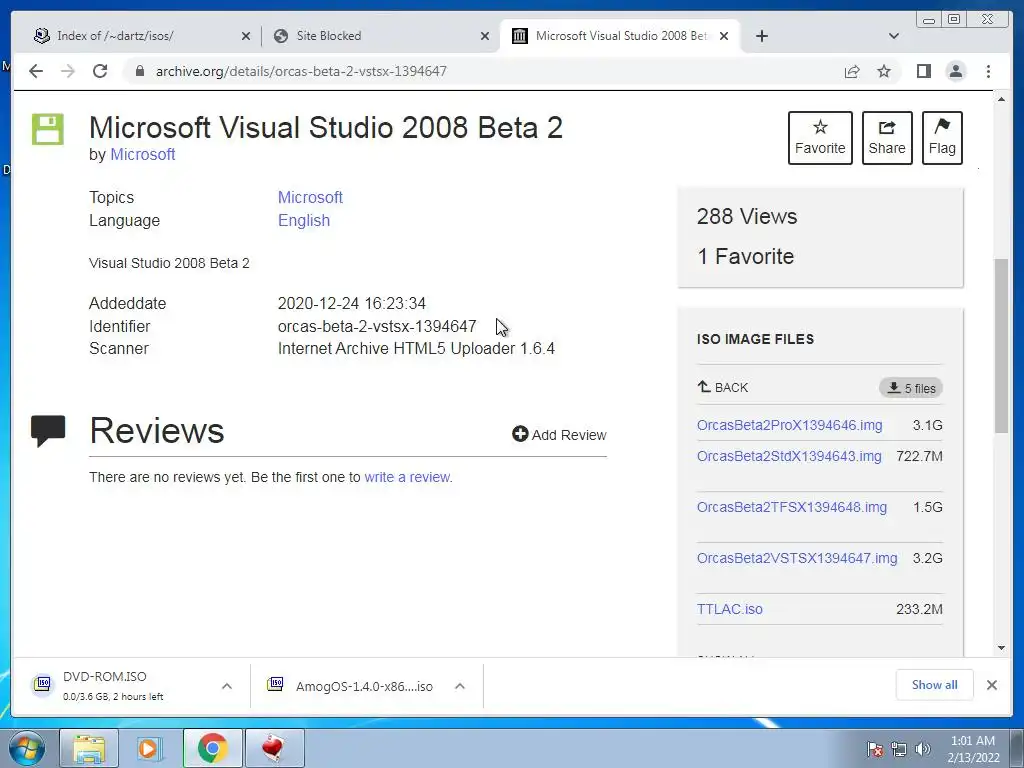Close the Index of /~dartz/isos/ tab
Viewport: 1024px width, 768px height.
point(246,36)
